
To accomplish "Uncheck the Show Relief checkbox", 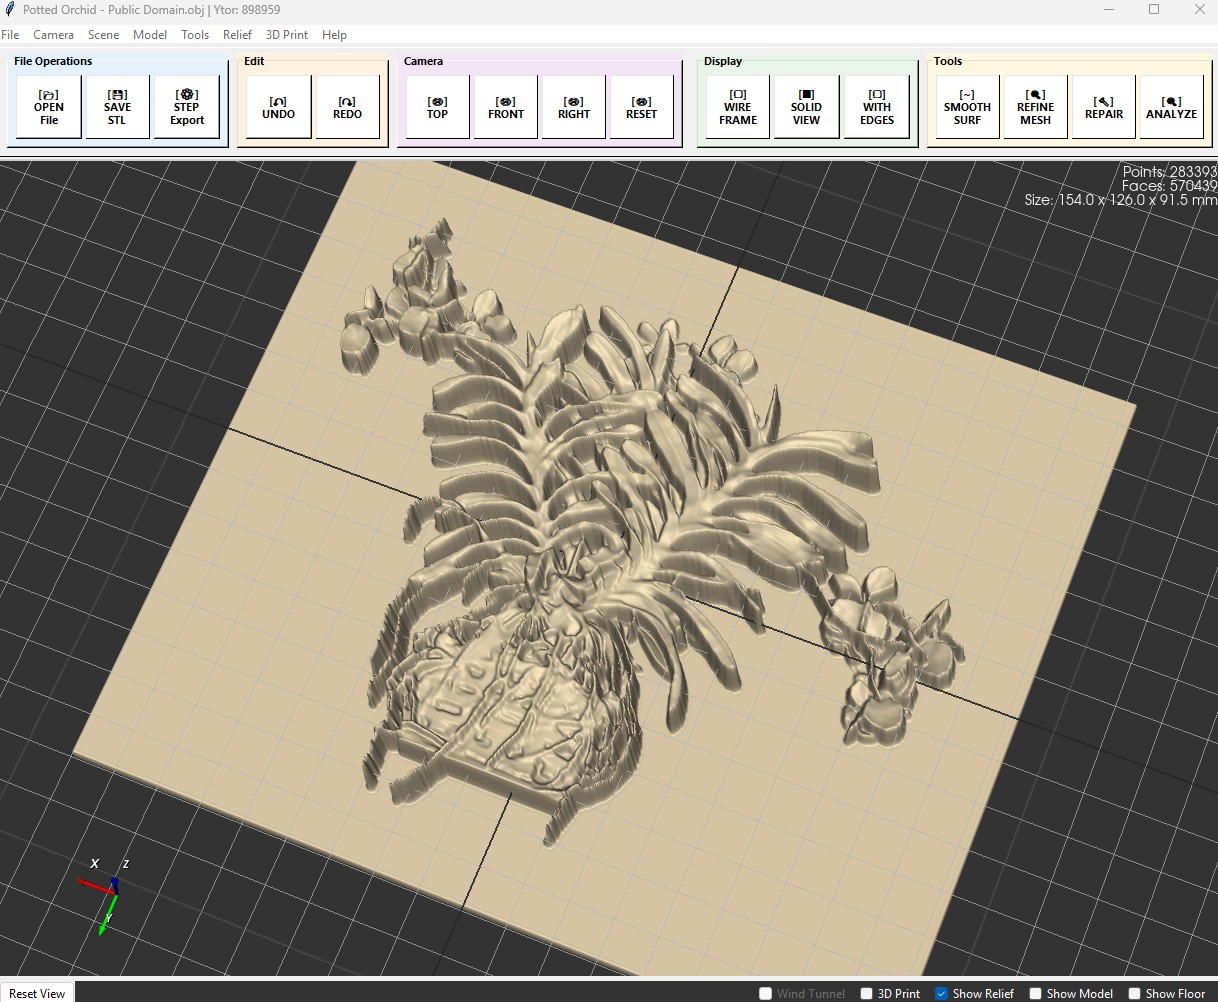I will tap(941, 993).
